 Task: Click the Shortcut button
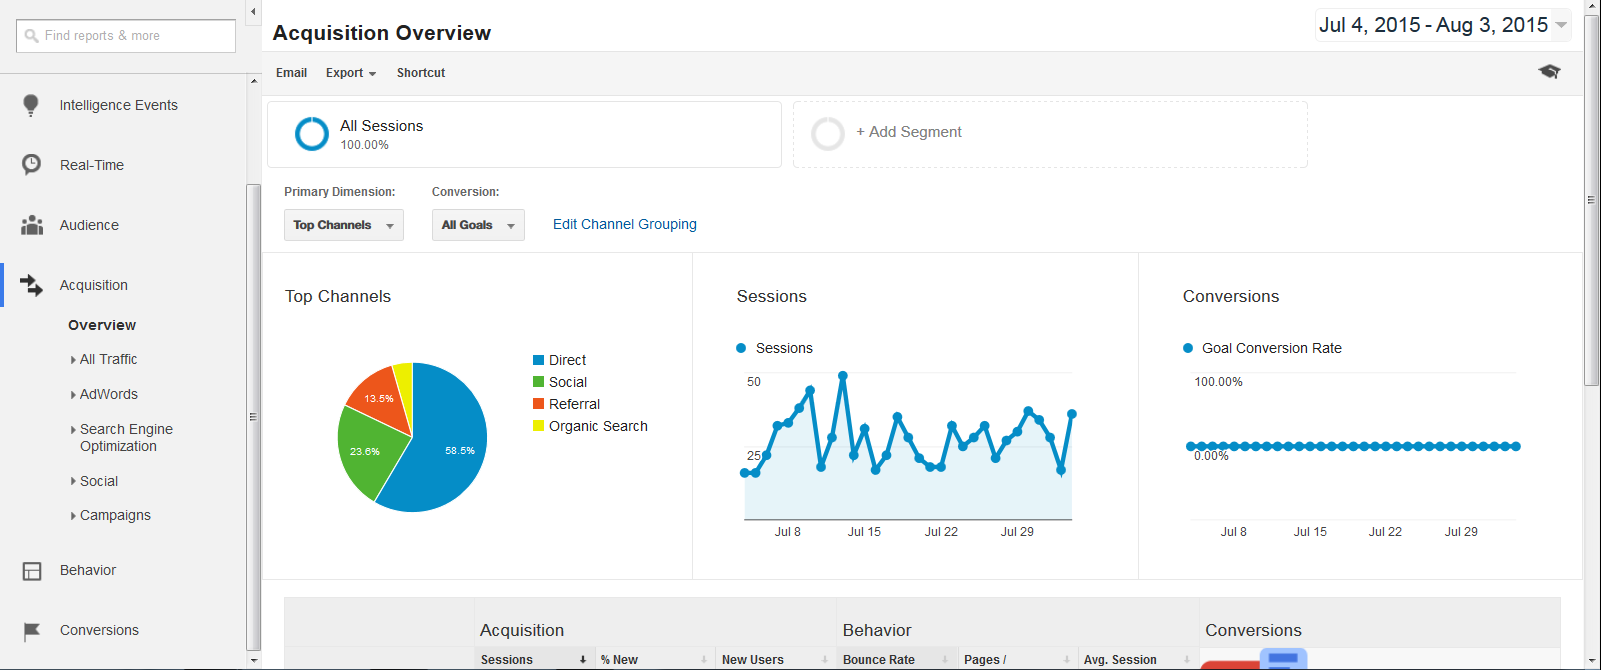pos(421,73)
